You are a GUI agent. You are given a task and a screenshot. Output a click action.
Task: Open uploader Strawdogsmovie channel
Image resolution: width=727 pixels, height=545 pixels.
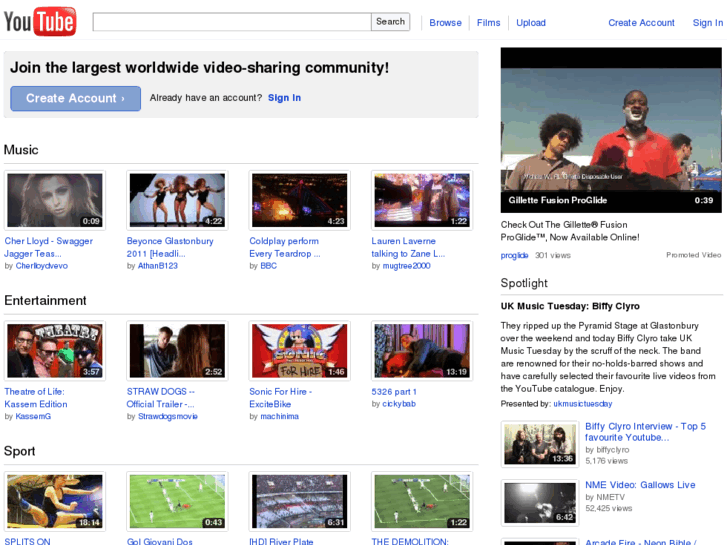[168, 417]
